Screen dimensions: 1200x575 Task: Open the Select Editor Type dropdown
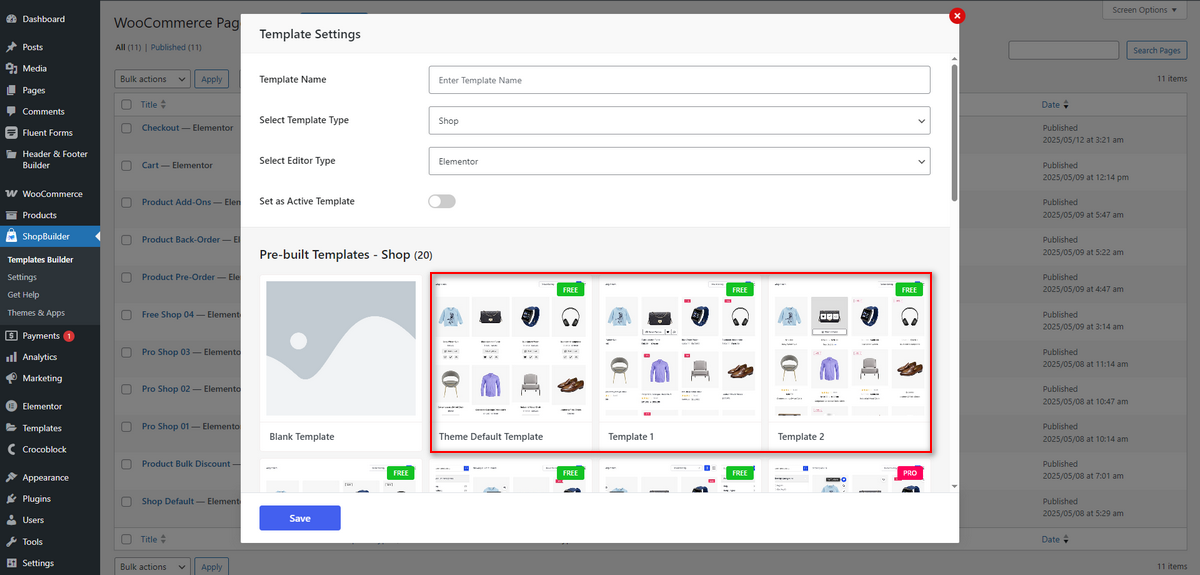[679, 160]
